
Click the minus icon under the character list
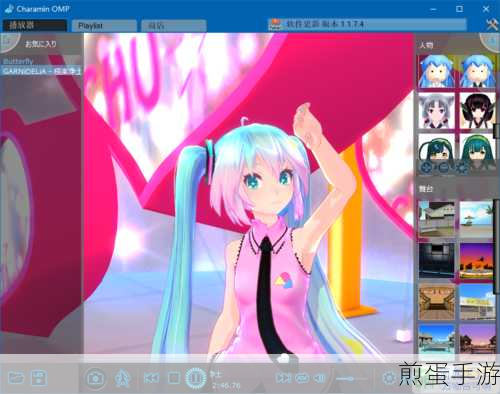[x=444, y=167]
